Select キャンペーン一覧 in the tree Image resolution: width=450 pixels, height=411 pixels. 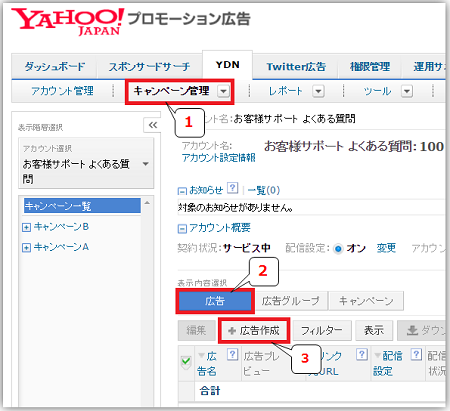[x=82, y=206]
